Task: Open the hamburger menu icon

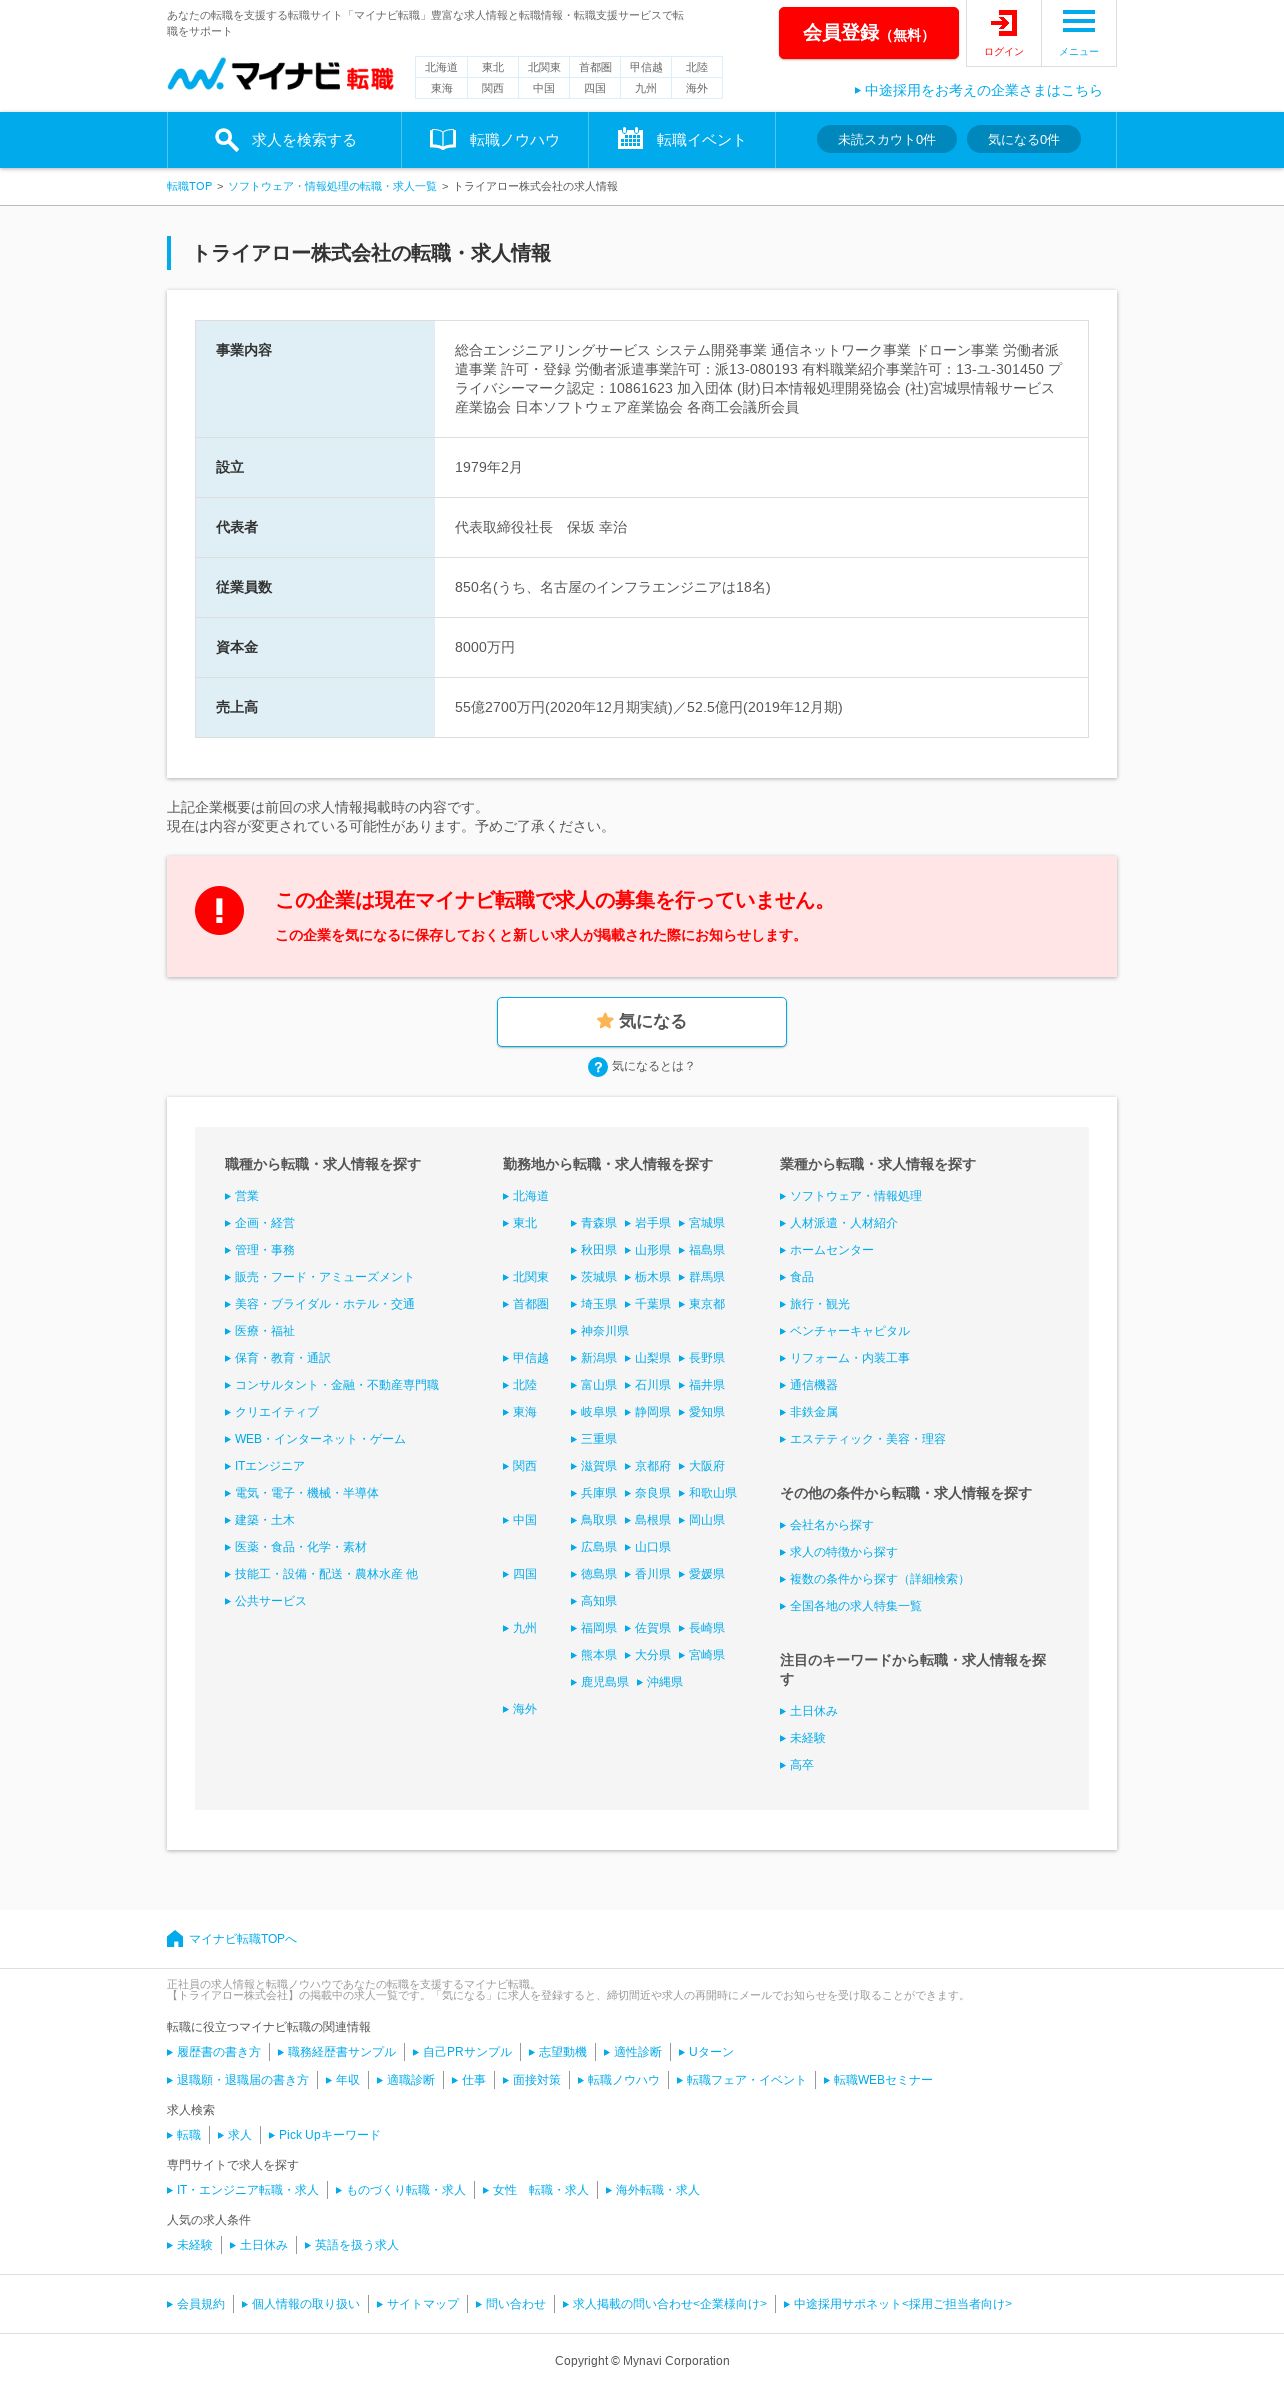Action: click(x=1078, y=21)
